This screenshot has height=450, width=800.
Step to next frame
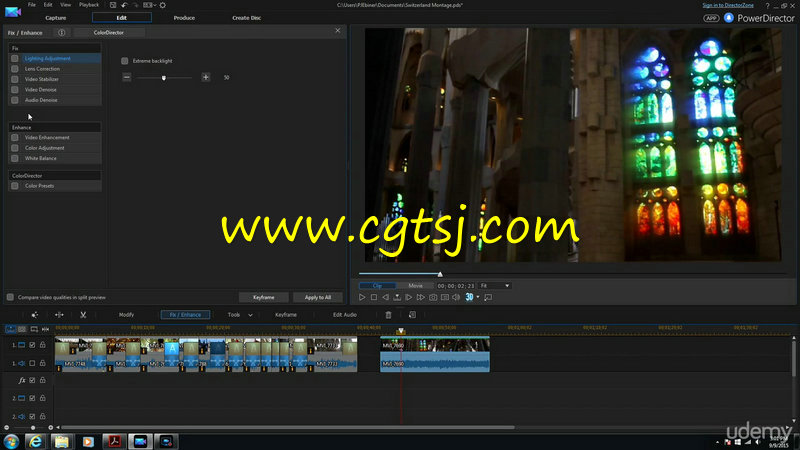pyautogui.click(x=409, y=297)
